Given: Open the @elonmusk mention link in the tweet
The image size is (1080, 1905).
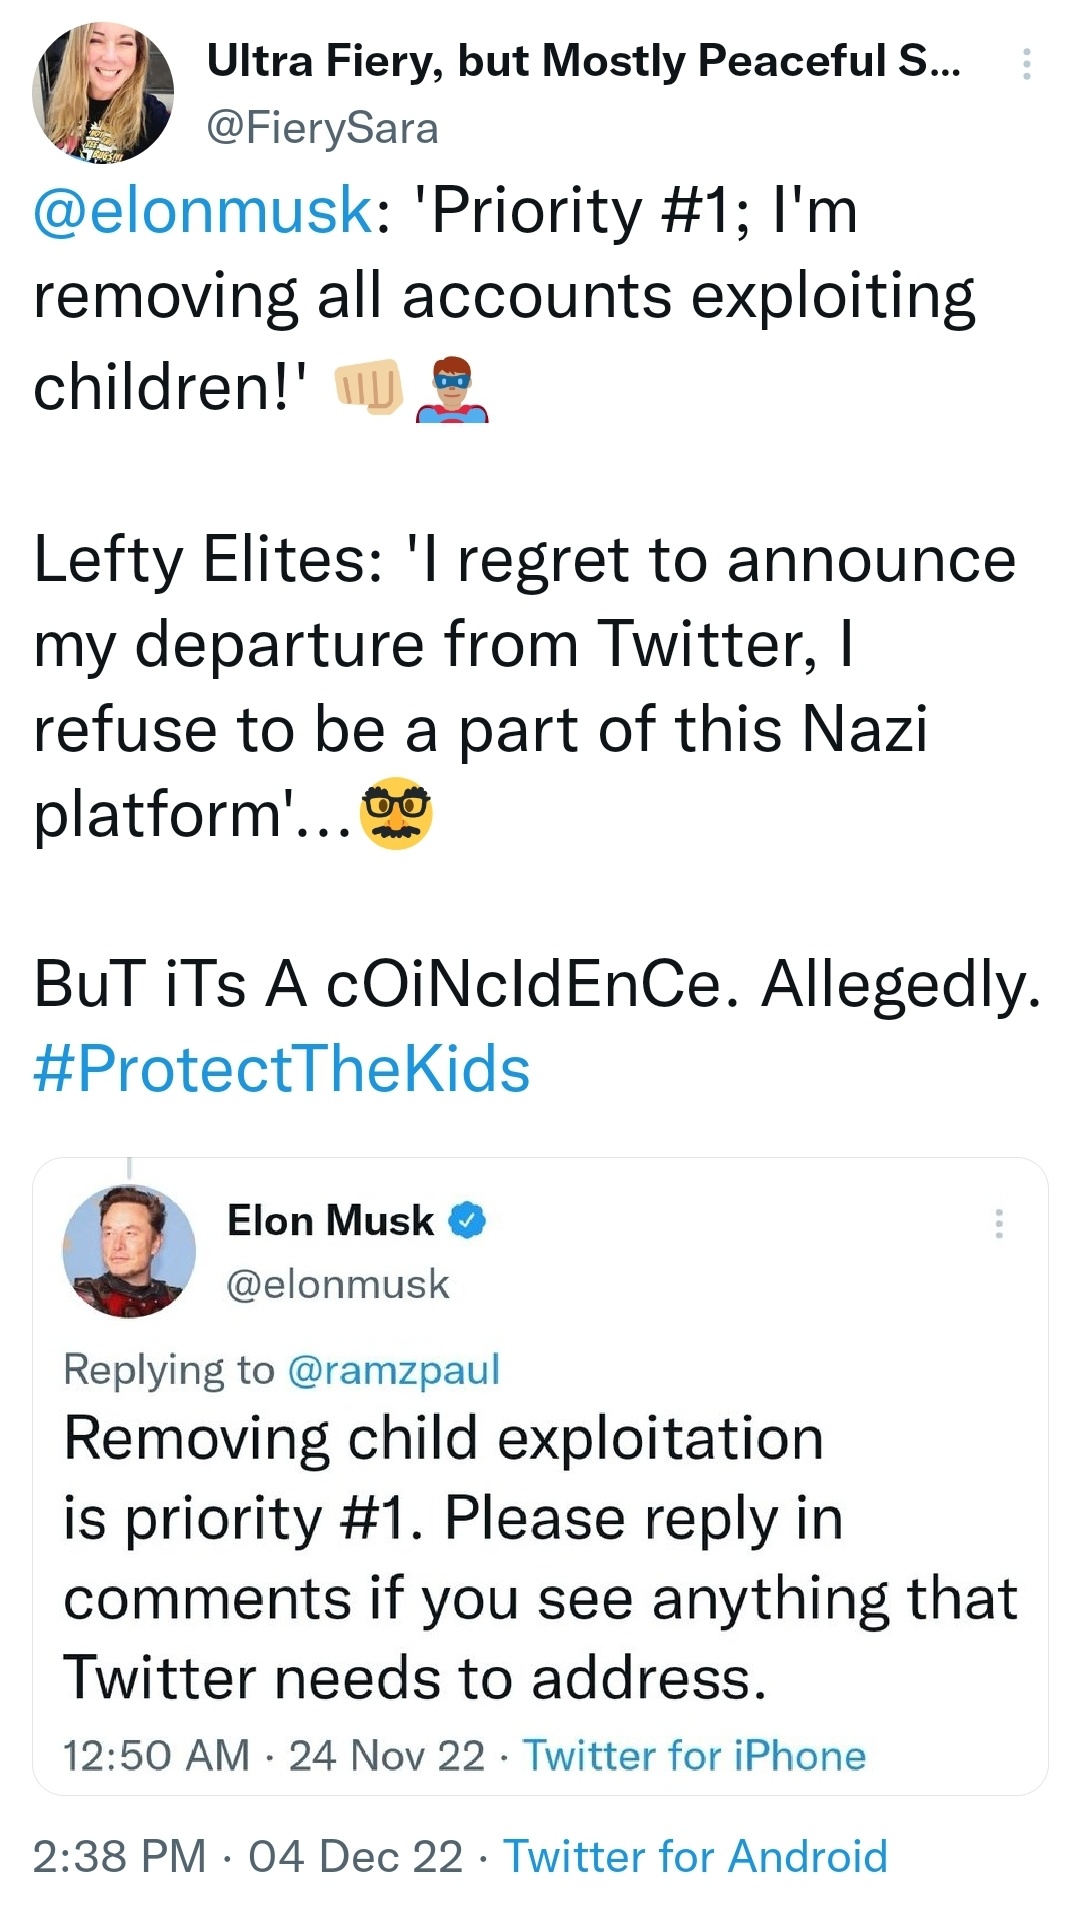Looking at the screenshot, I should 203,210.
